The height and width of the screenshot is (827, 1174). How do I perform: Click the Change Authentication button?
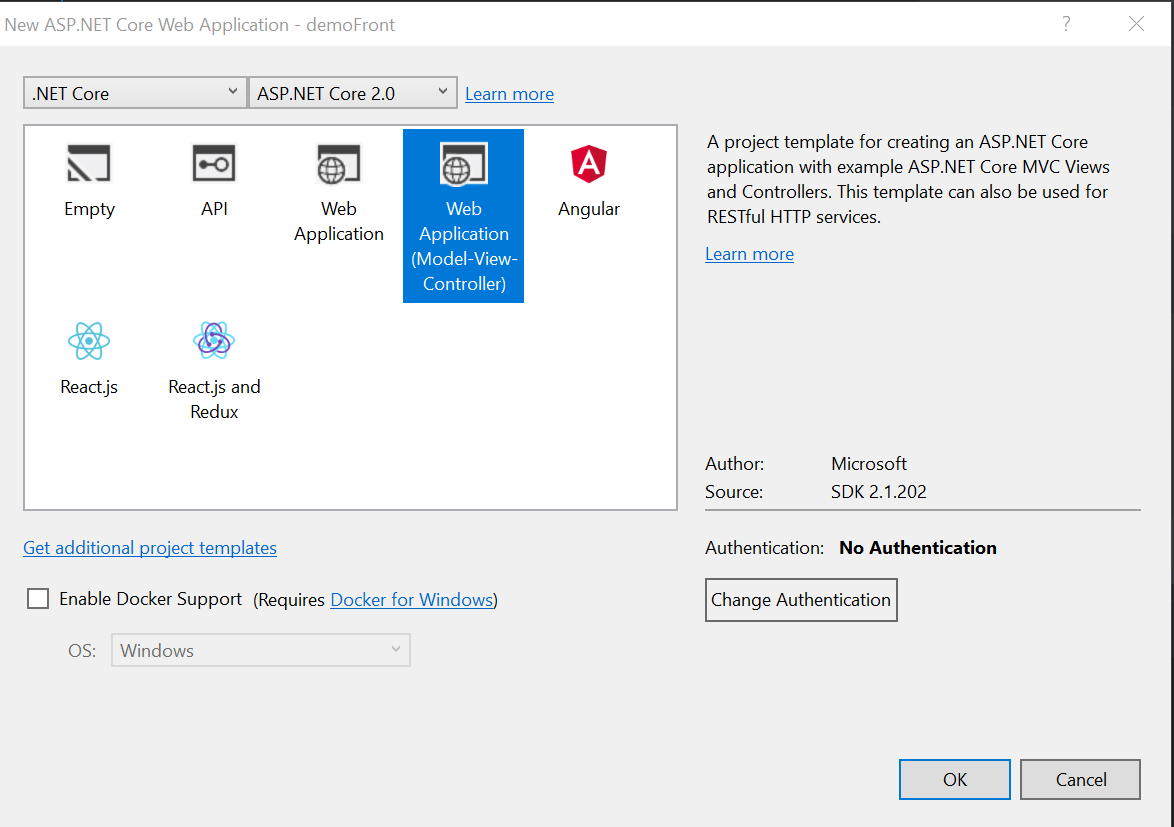pyautogui.click(x=800, y=599)
